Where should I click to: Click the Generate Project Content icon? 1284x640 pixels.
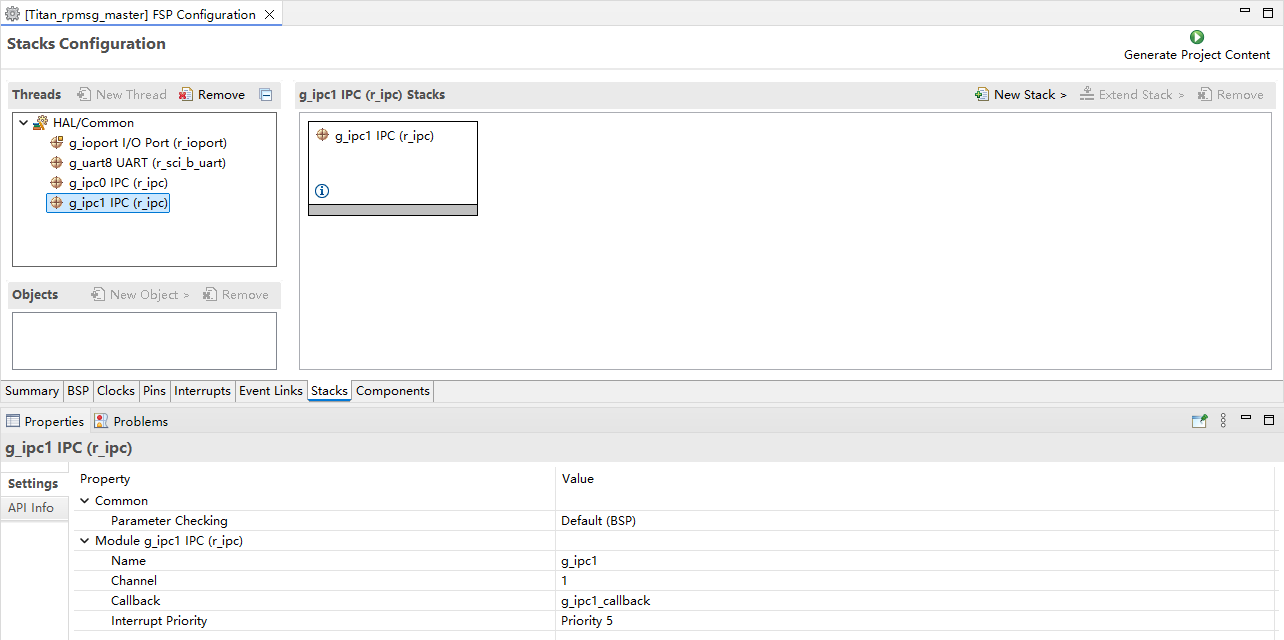point(1196,37)
